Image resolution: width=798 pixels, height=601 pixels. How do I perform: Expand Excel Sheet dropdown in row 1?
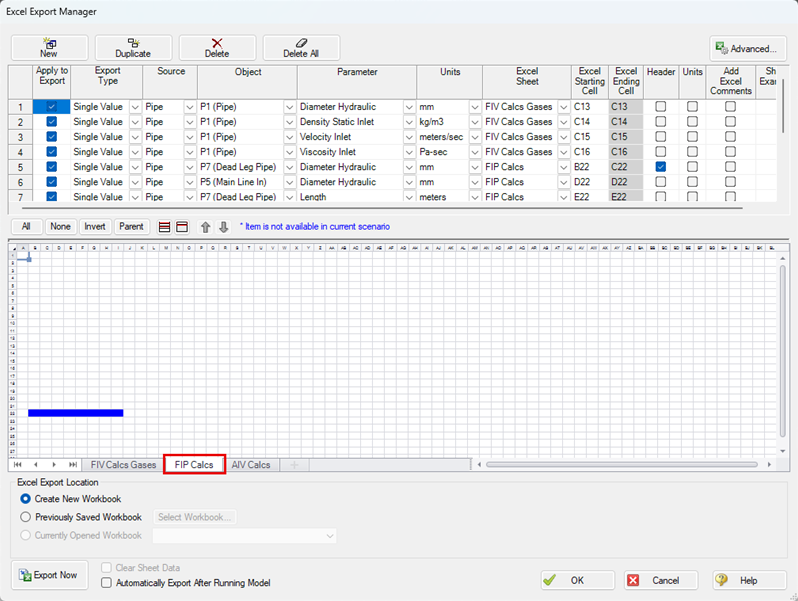[x=562, y=107]
